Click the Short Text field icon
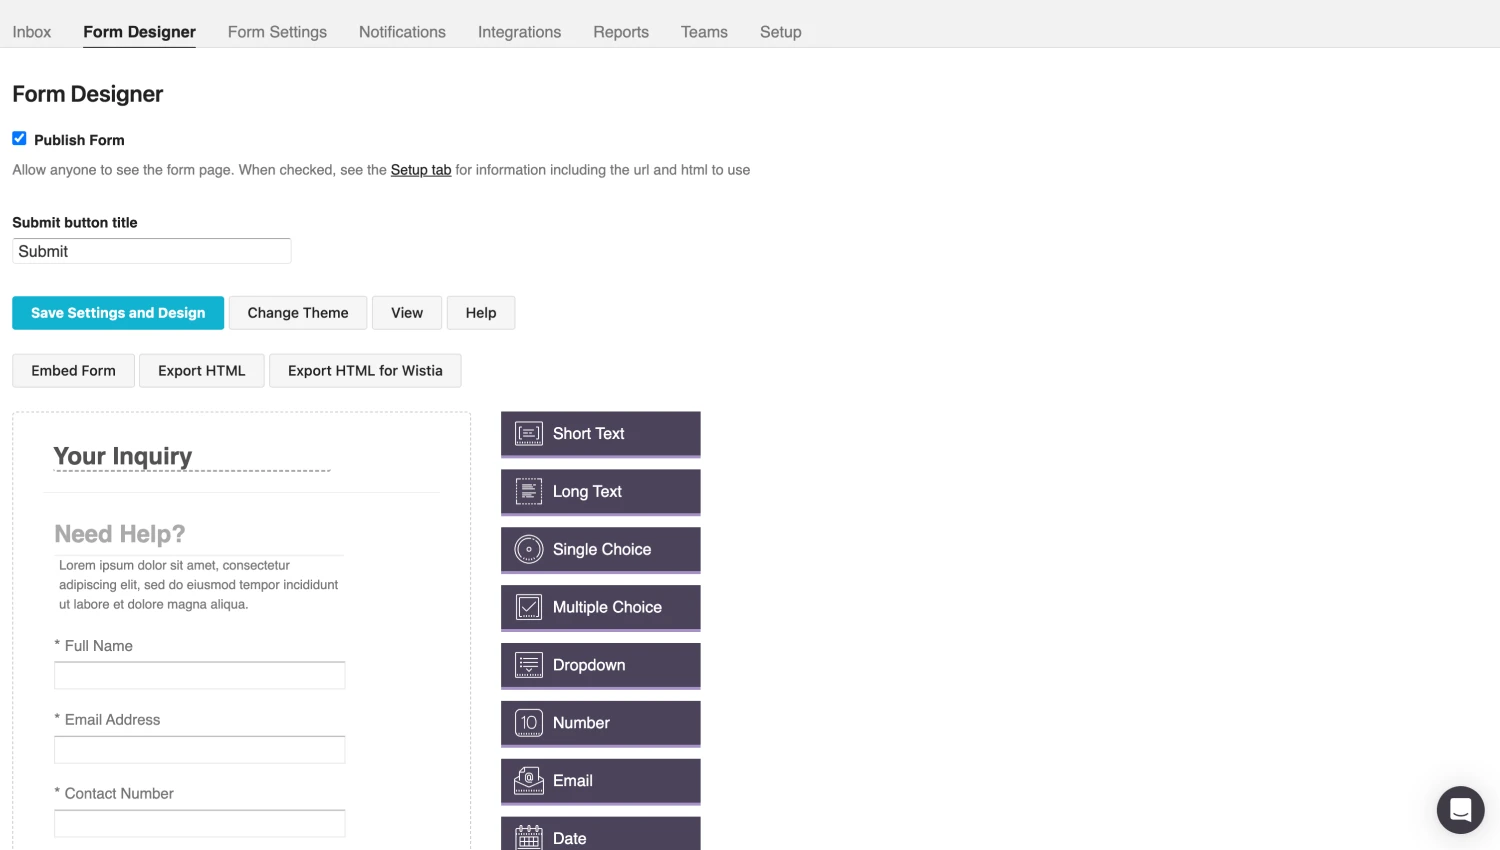This screenshot has width=1500, height=850. click(528, 433)
